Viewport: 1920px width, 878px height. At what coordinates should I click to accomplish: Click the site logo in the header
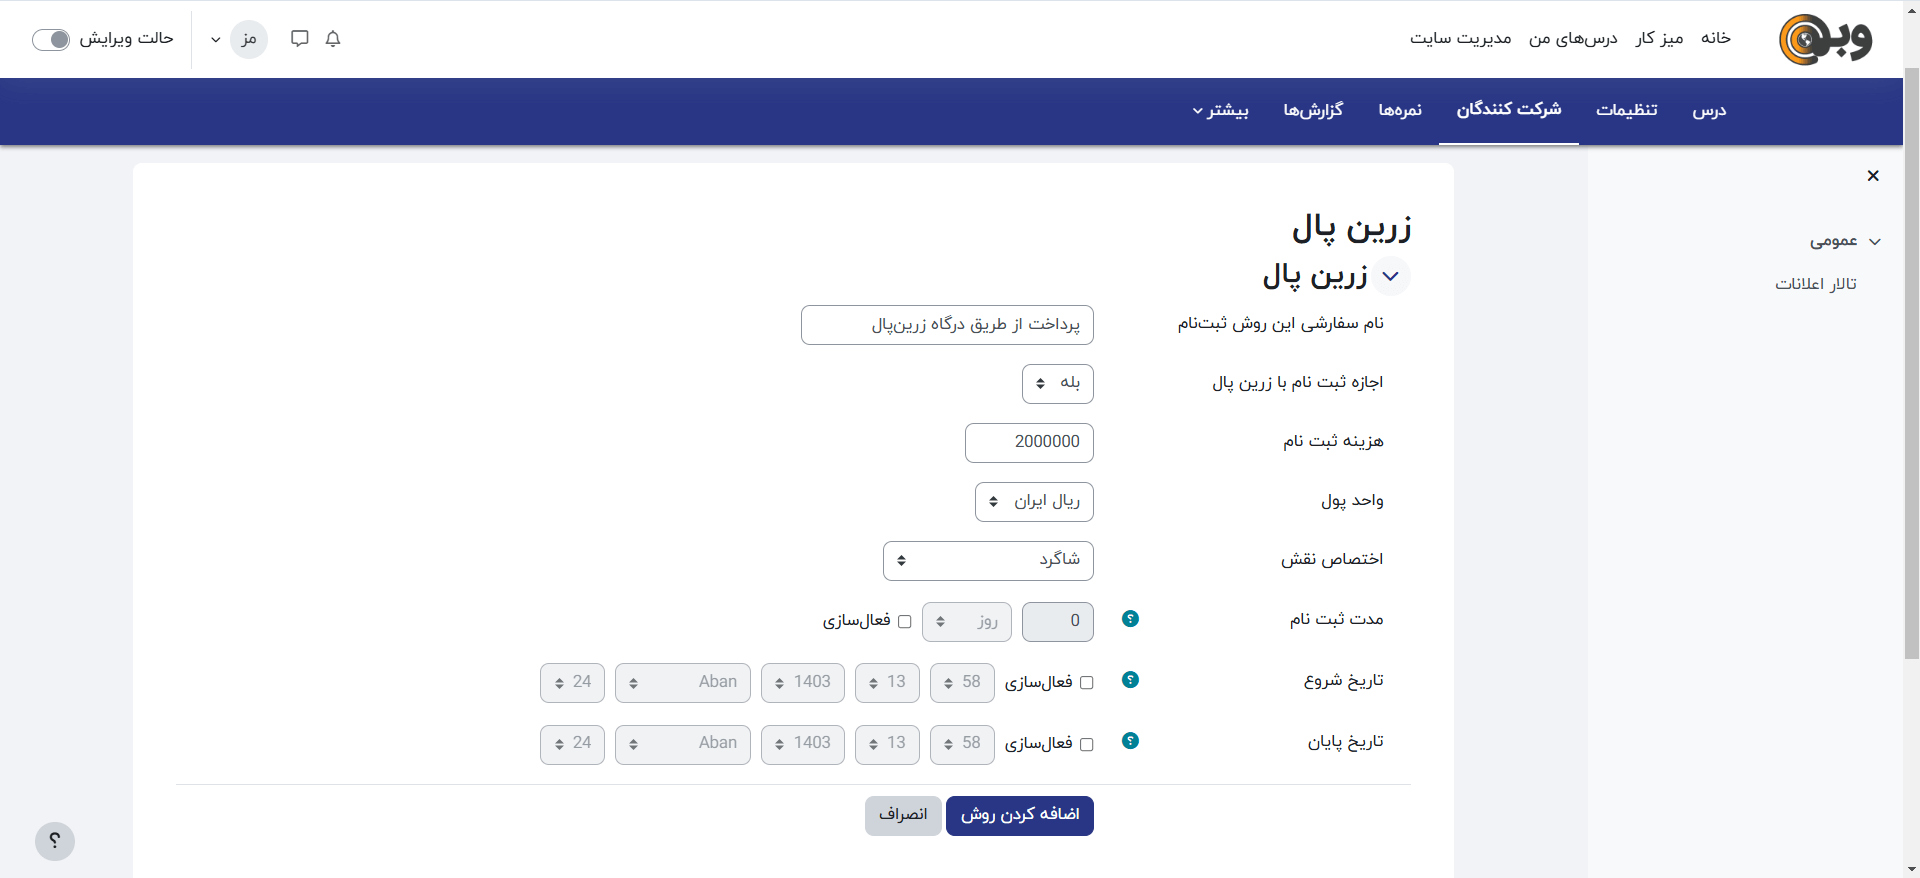coord(1825,40)
